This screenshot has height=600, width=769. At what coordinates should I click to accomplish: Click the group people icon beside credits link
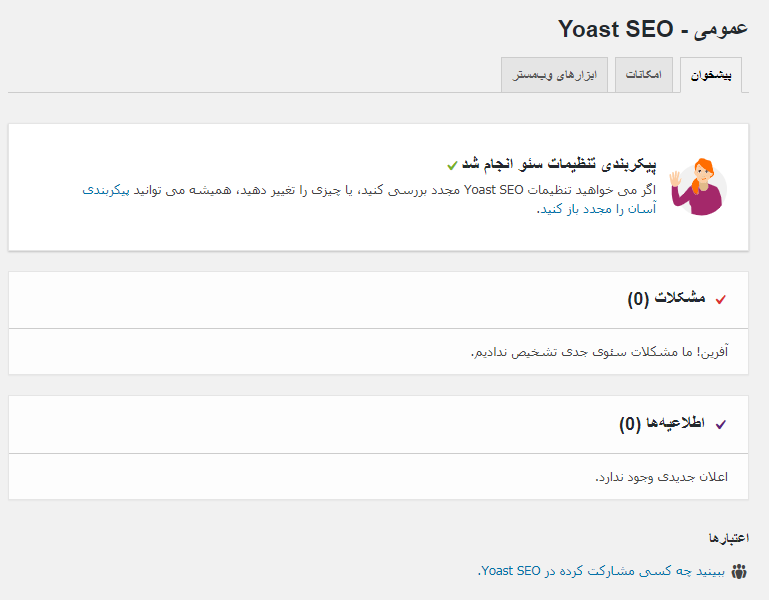[x=739, y=572]
